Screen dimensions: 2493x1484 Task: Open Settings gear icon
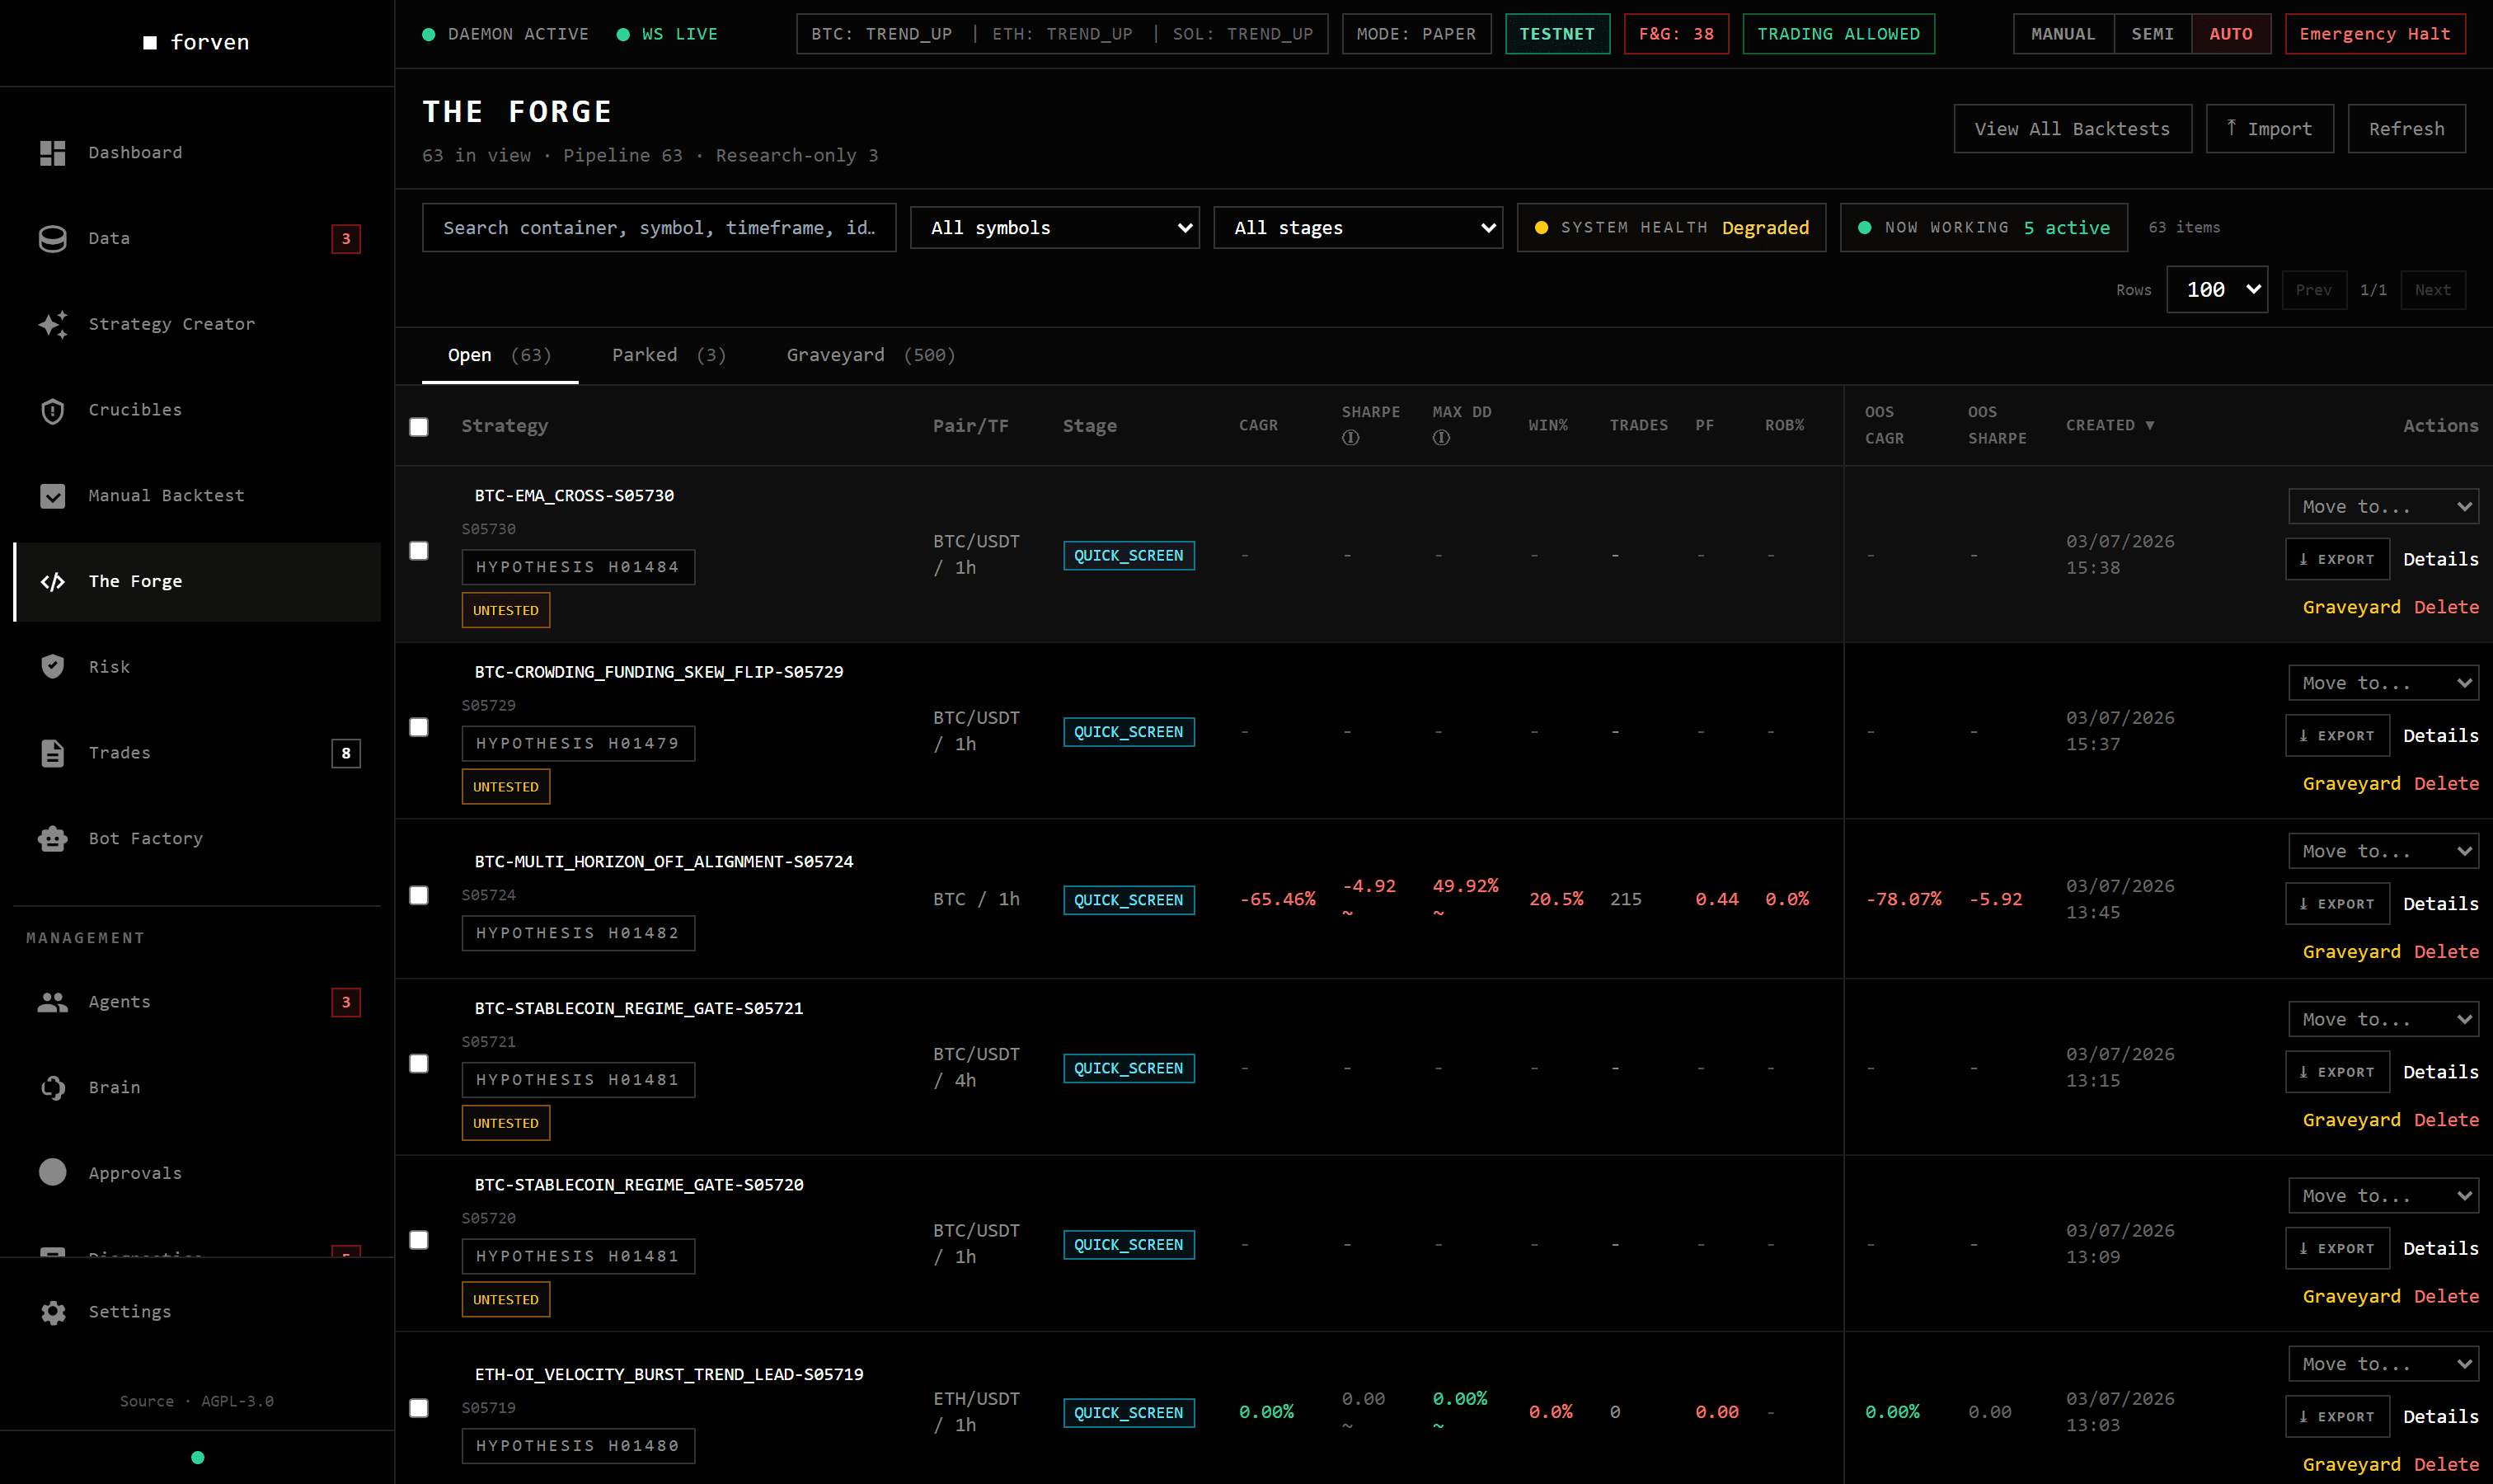[x=52, y=1312]
